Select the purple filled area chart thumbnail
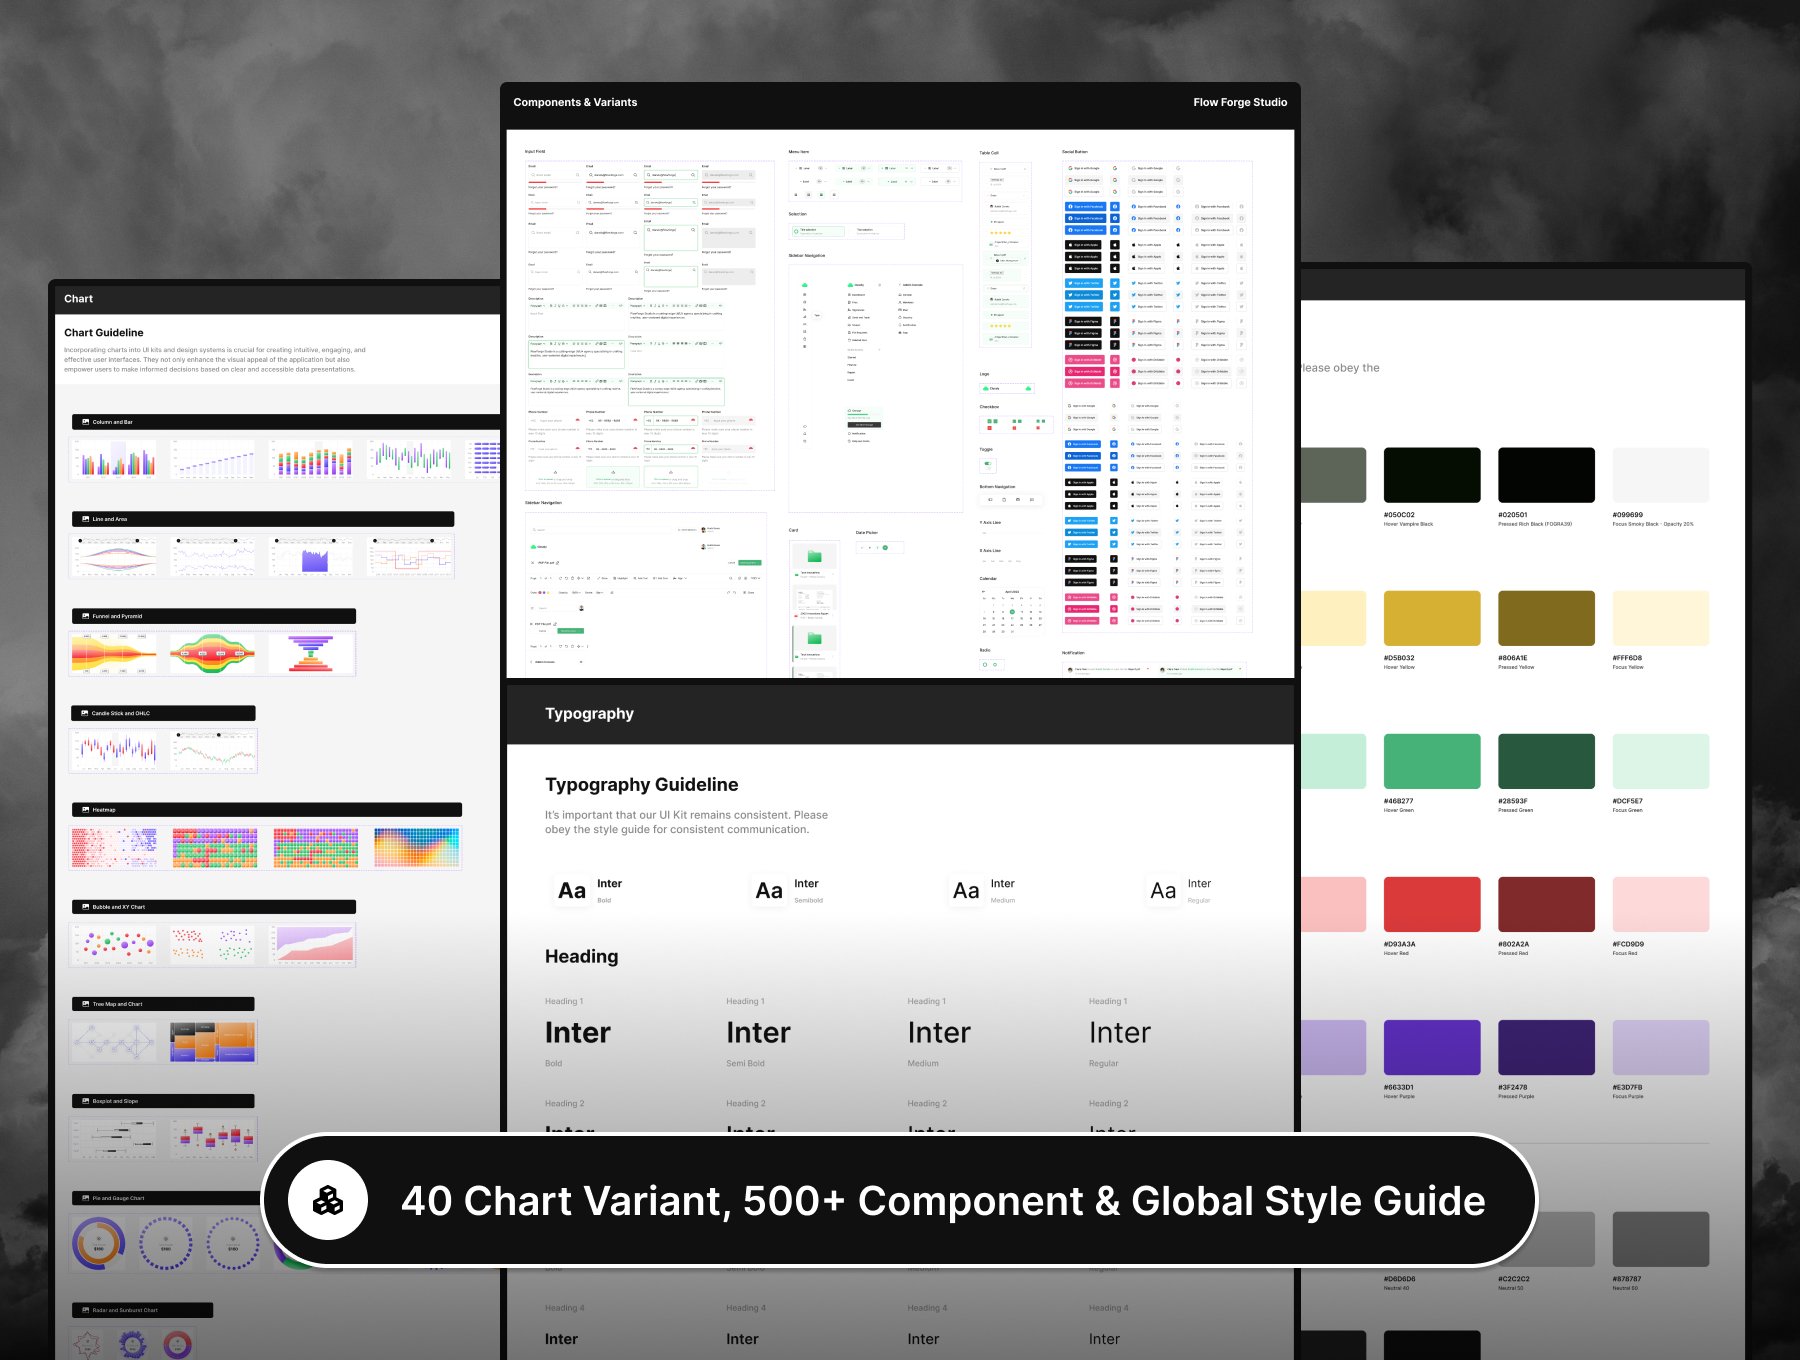This screenshot has width=1800, height=1360. (x=313, y=557)
